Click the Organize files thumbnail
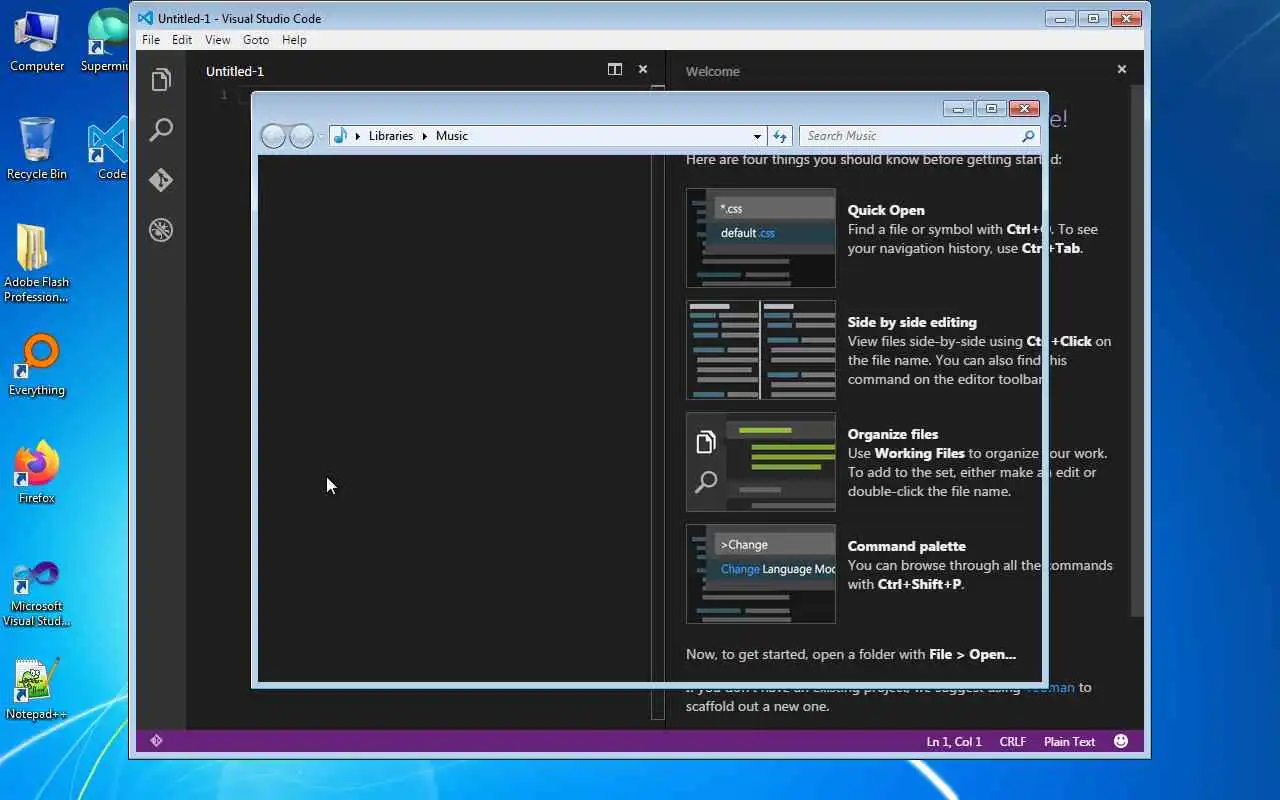Screen dimensions: 1280x800 [761, 462]
